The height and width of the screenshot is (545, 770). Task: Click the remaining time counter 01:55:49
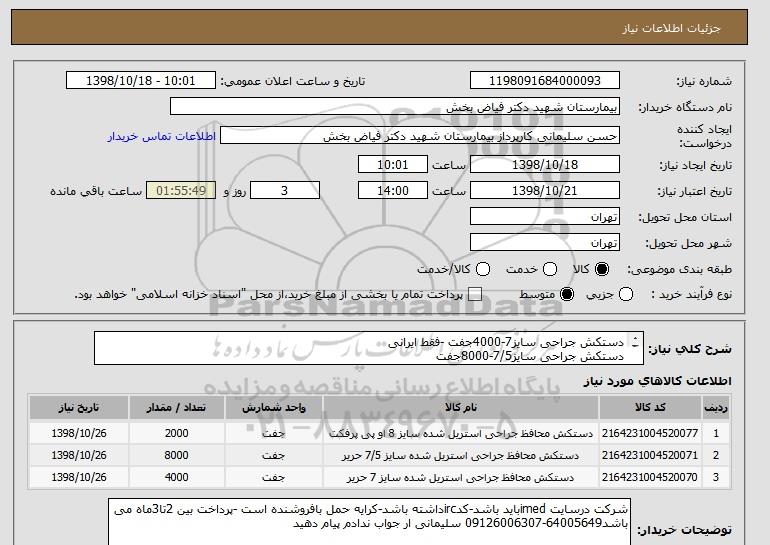click(x=181, y=191)
